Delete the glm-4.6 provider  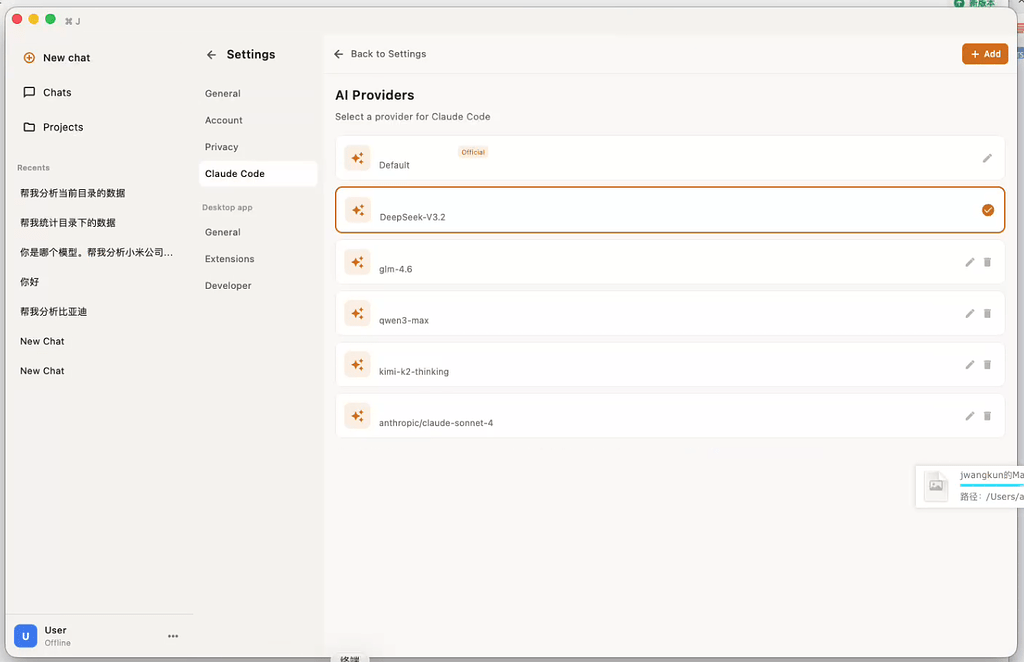point(987,262)
